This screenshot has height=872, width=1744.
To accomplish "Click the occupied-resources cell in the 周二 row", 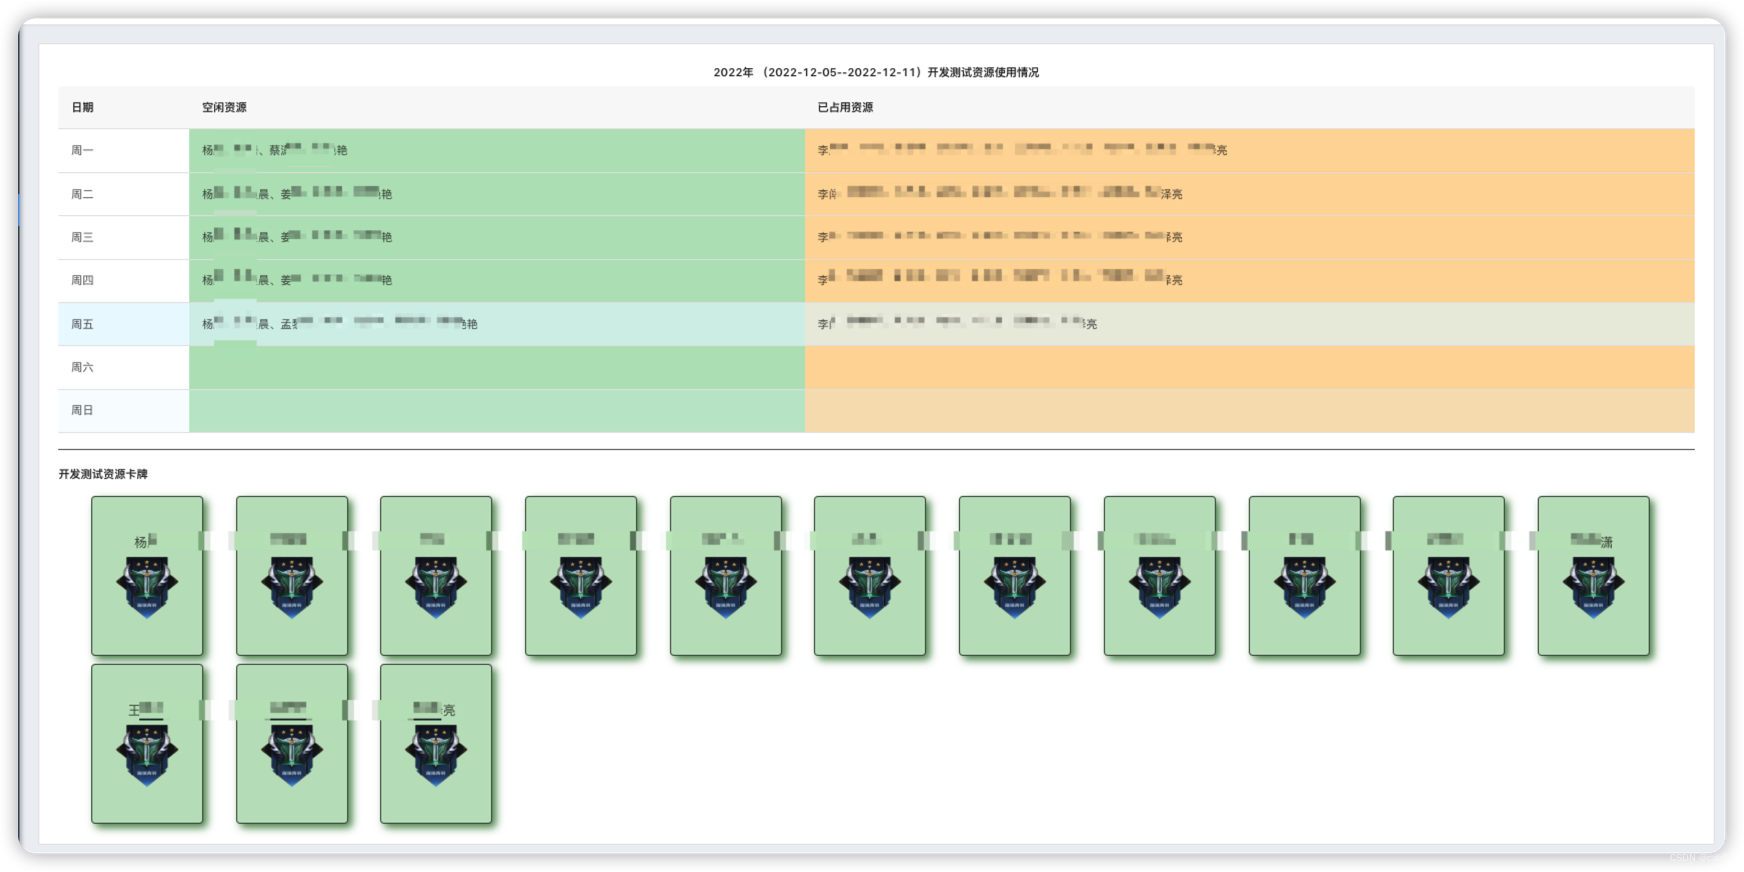I will [1250, 194].
